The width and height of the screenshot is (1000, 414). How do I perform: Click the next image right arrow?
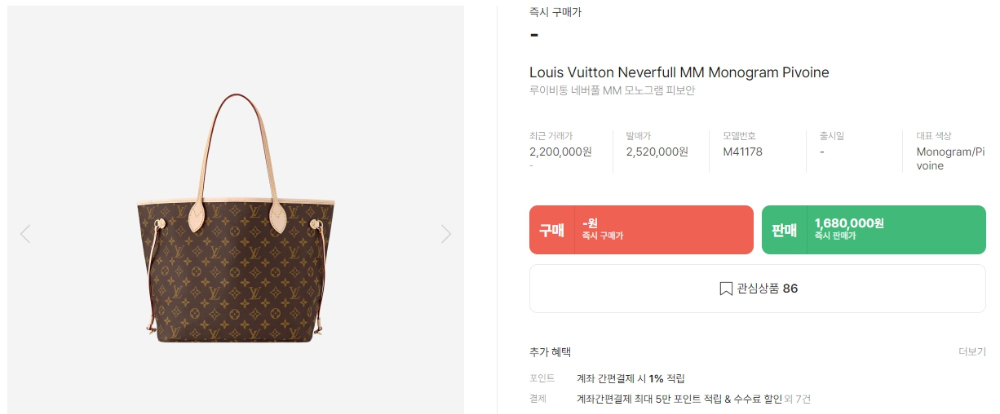(x=446, y=234)
